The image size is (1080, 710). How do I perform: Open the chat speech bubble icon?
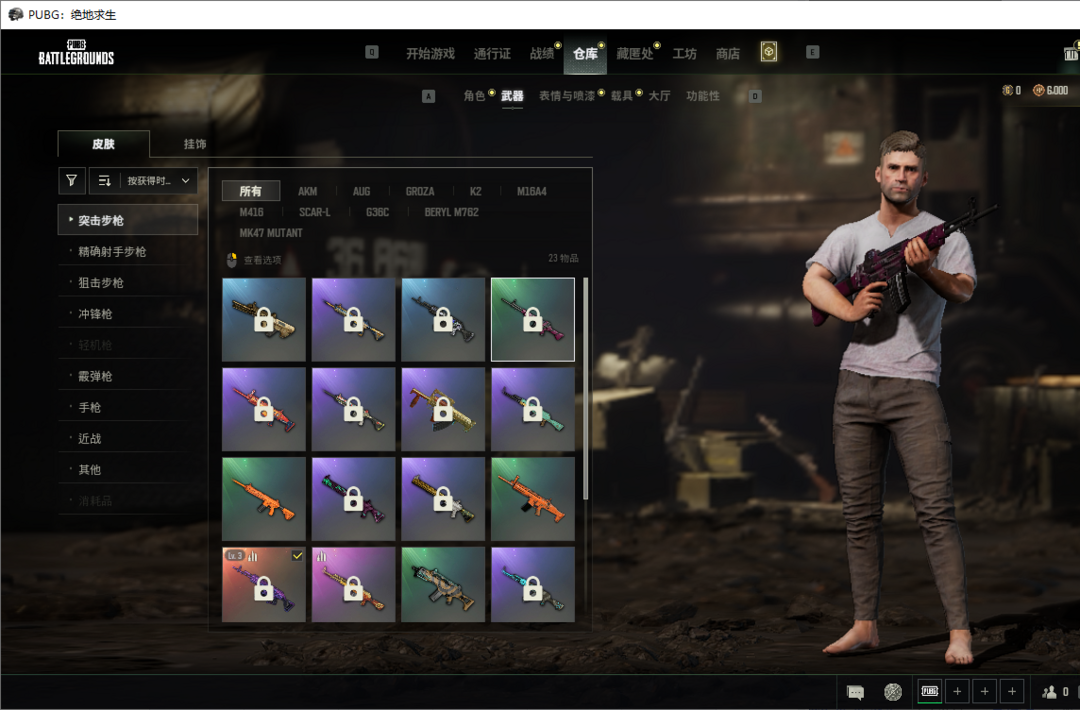855,691
